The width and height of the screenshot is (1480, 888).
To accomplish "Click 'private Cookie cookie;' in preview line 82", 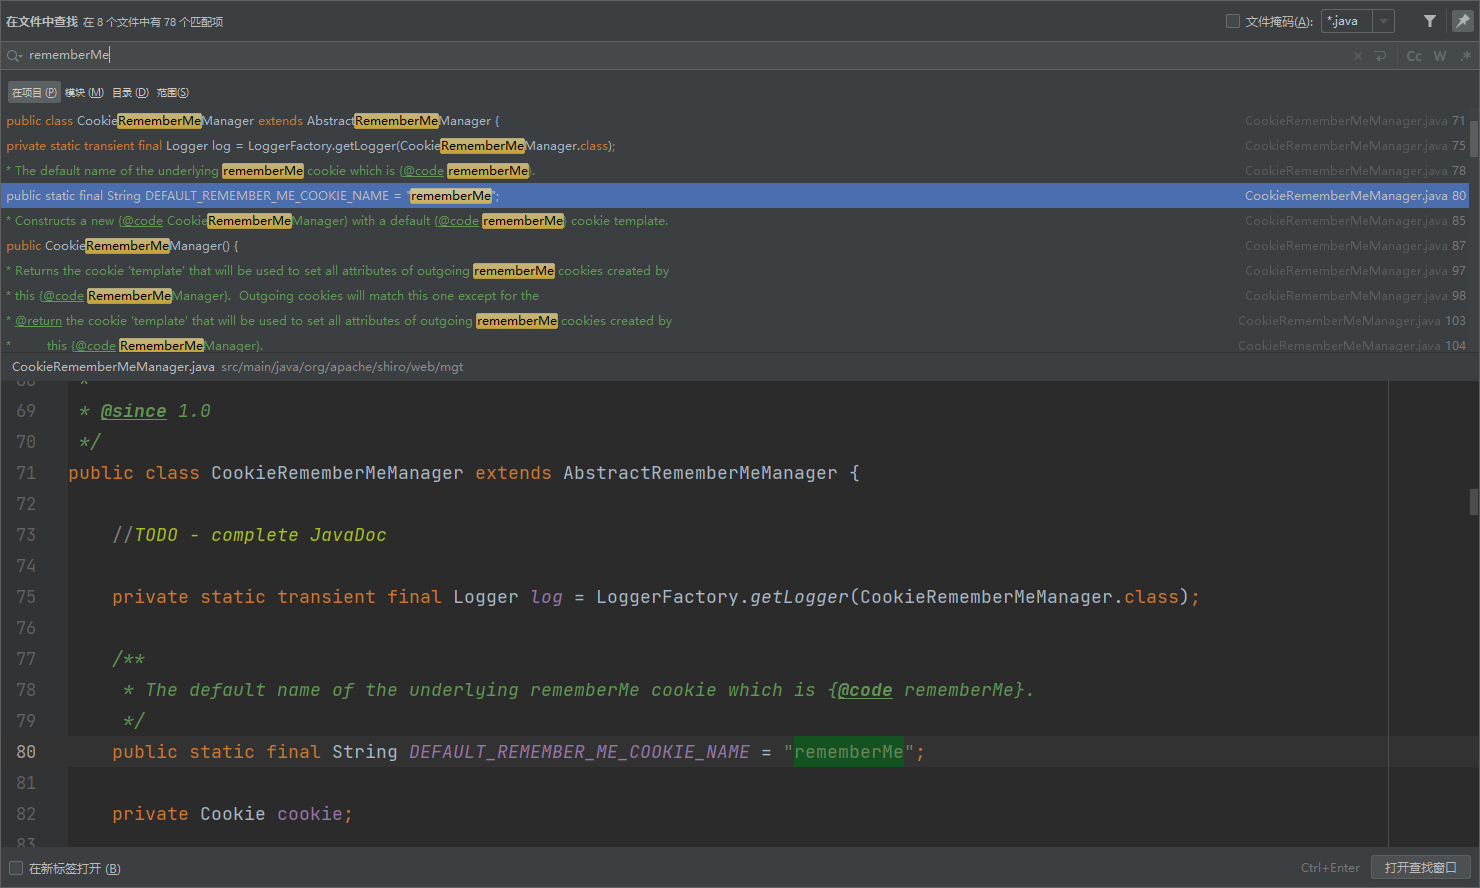I will (x=232, y=814).
